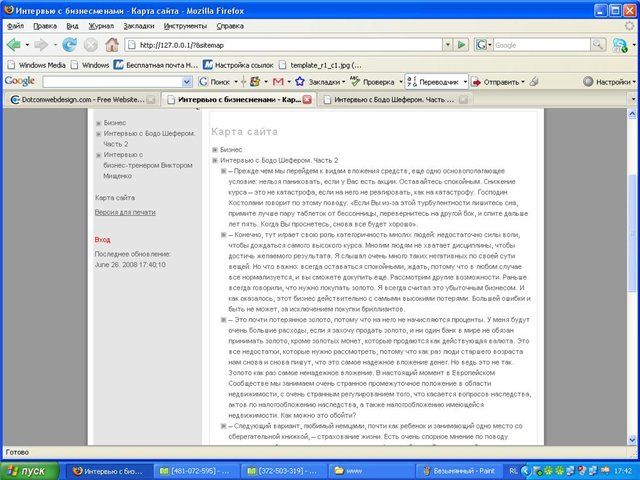Screen dimensions: 640x480
Task: Open sidebar link Интервью с бизнес-тренером Виктором Мищенко
Action: pyautogui.click(x=148, y=165)
